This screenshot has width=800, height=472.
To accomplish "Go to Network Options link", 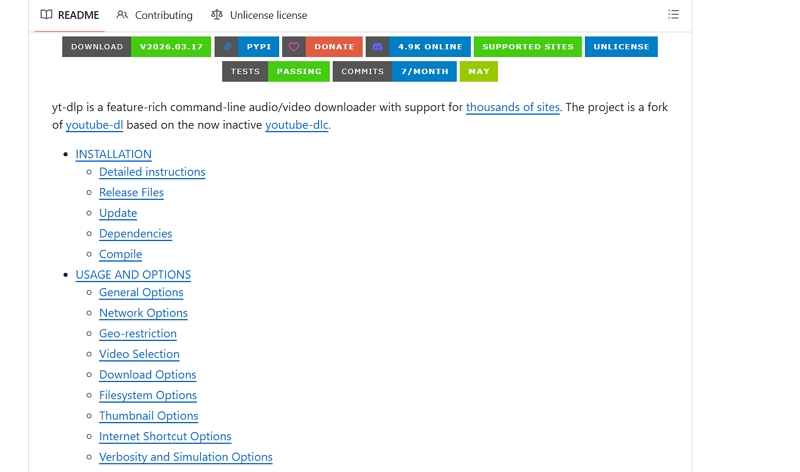I will coord(143,313).
